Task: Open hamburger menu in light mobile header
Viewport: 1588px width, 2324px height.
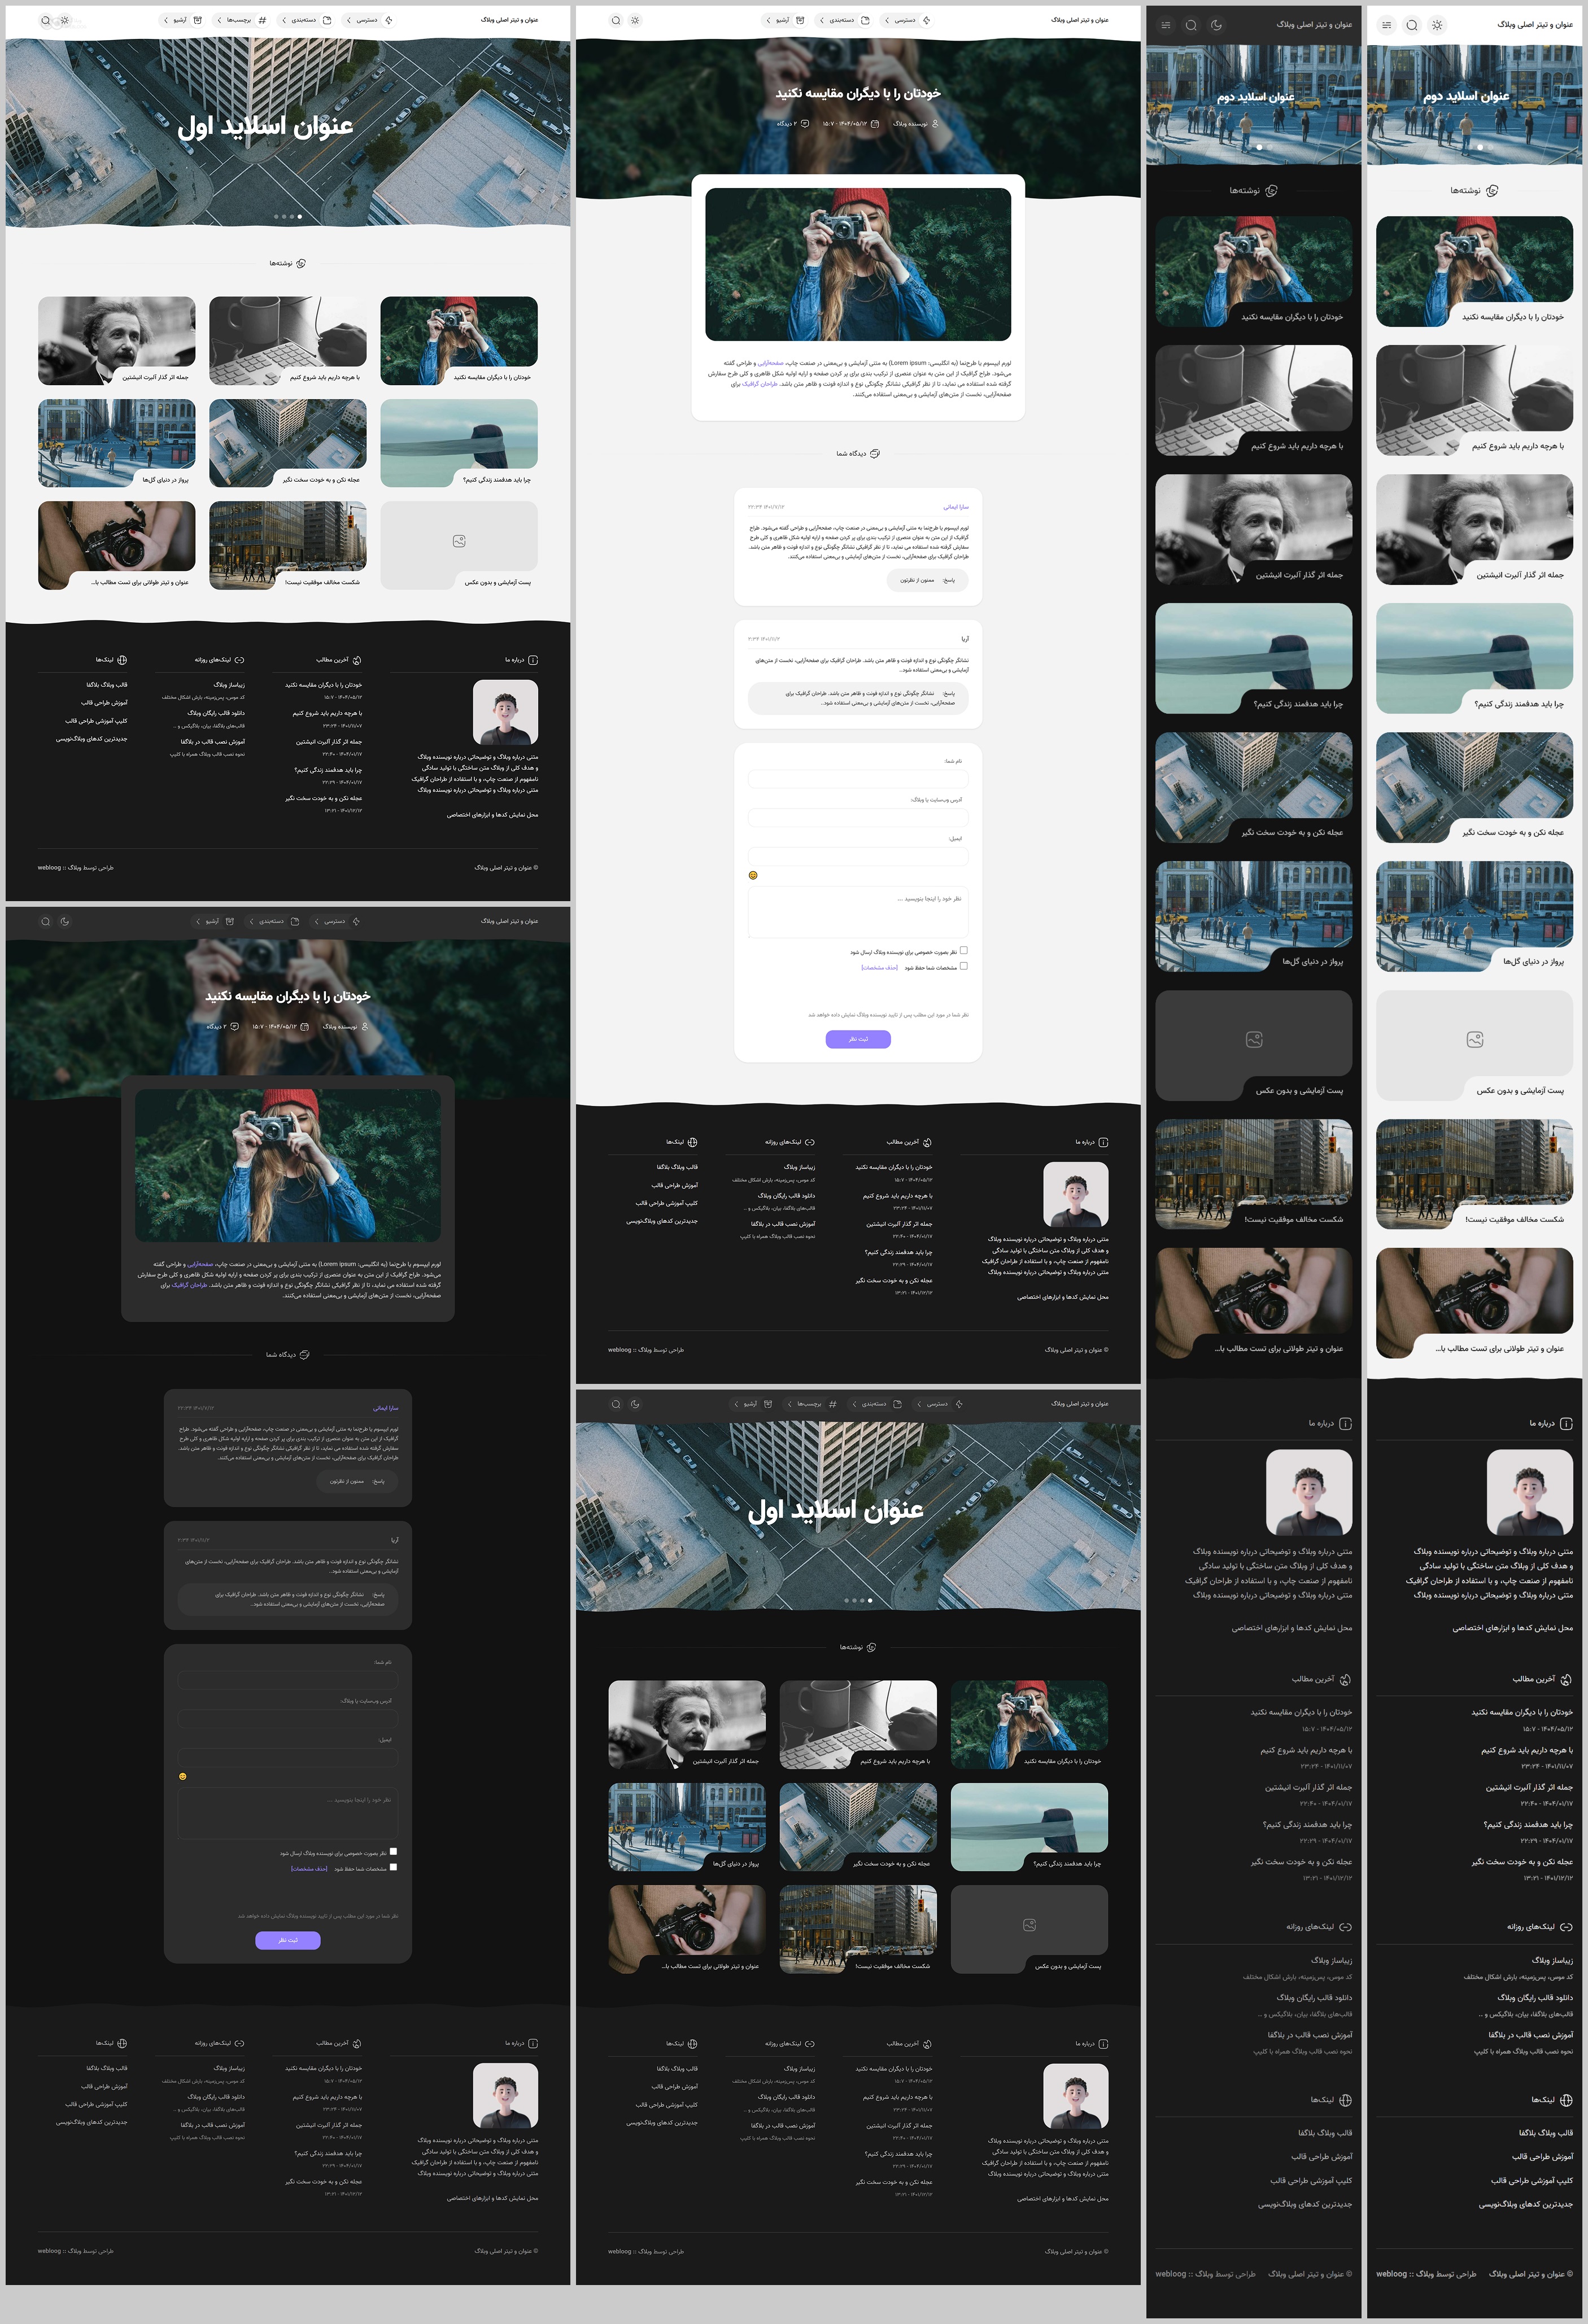Action: coord(1386,25)
